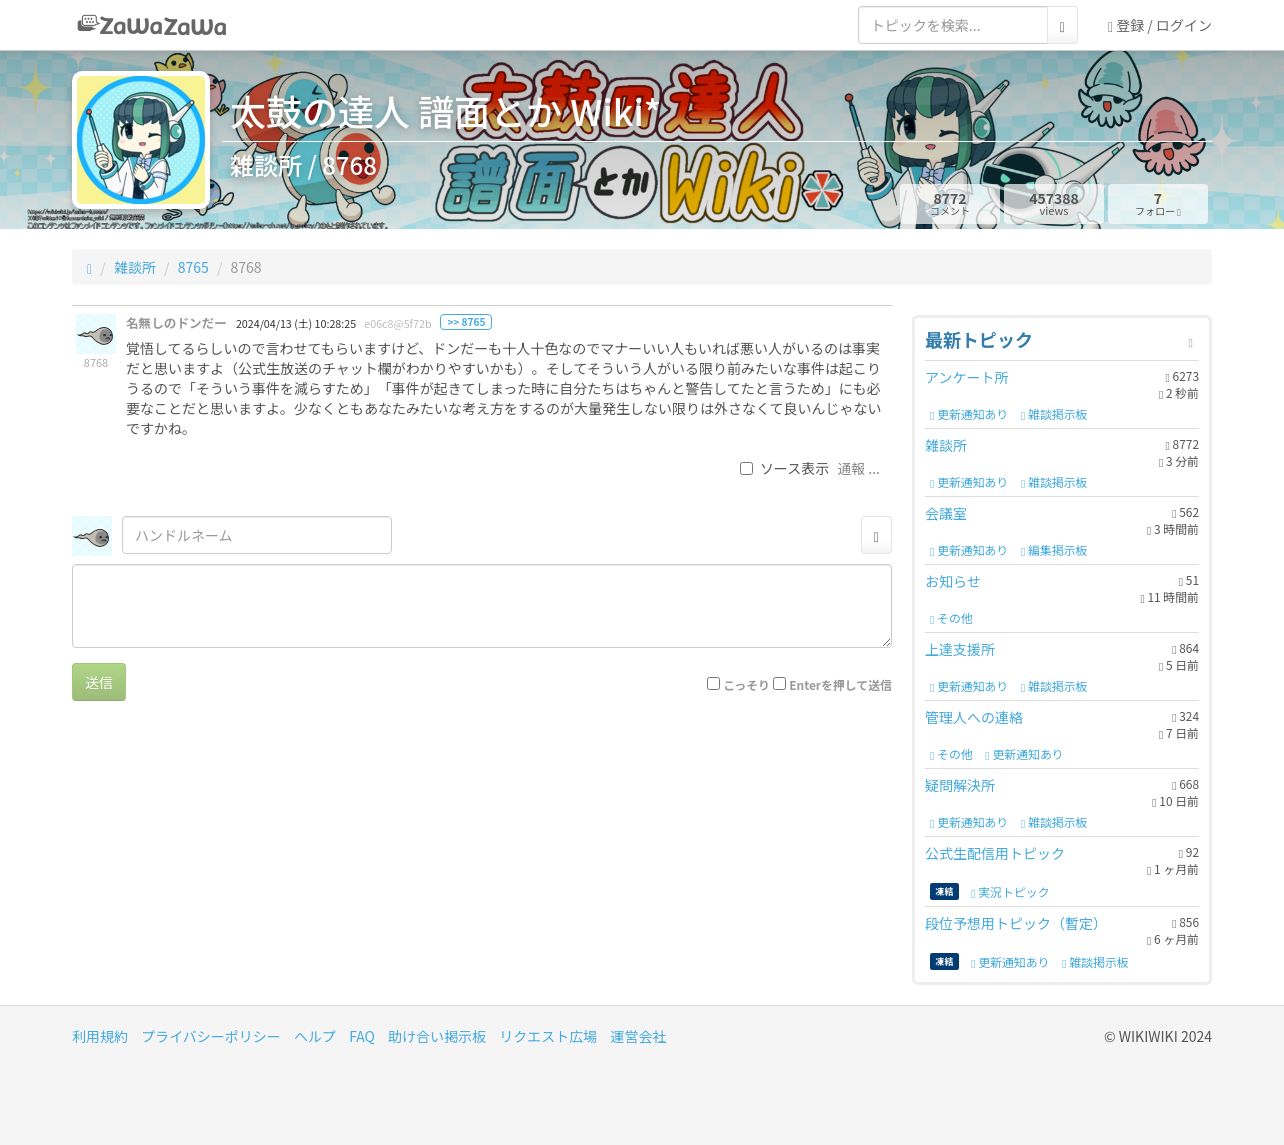Screen dimensions: 1284x1145
Task: Open the 会議室 topic
Action: click(946, 513)
